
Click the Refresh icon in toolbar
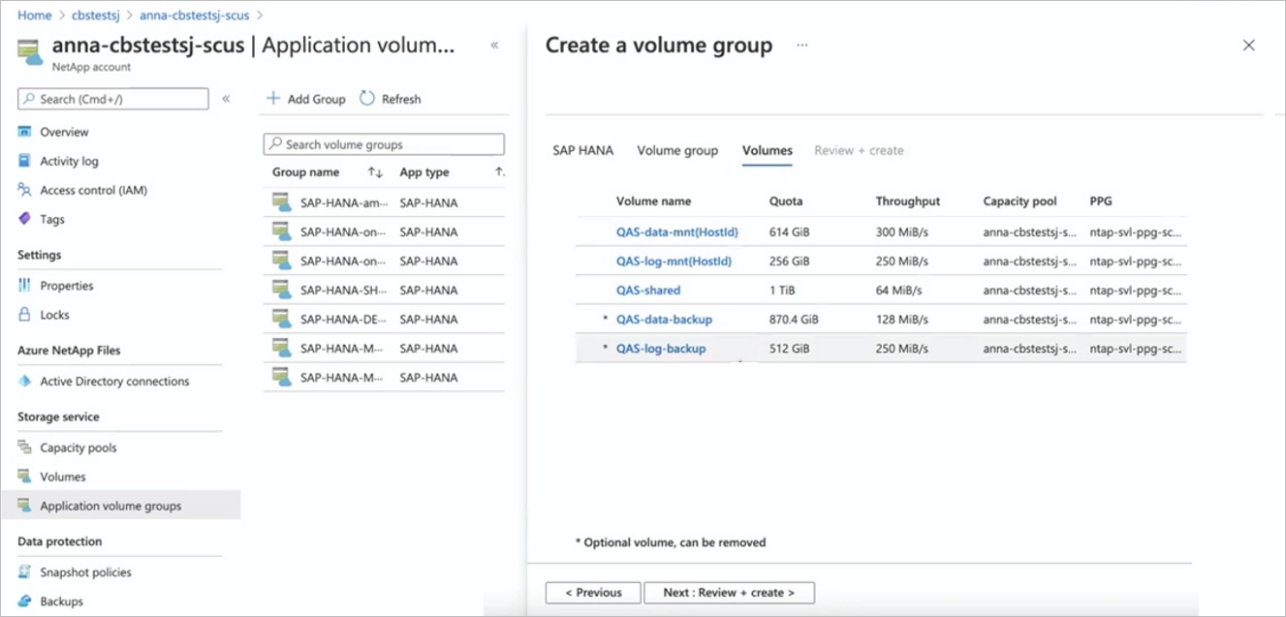(367, 98)
